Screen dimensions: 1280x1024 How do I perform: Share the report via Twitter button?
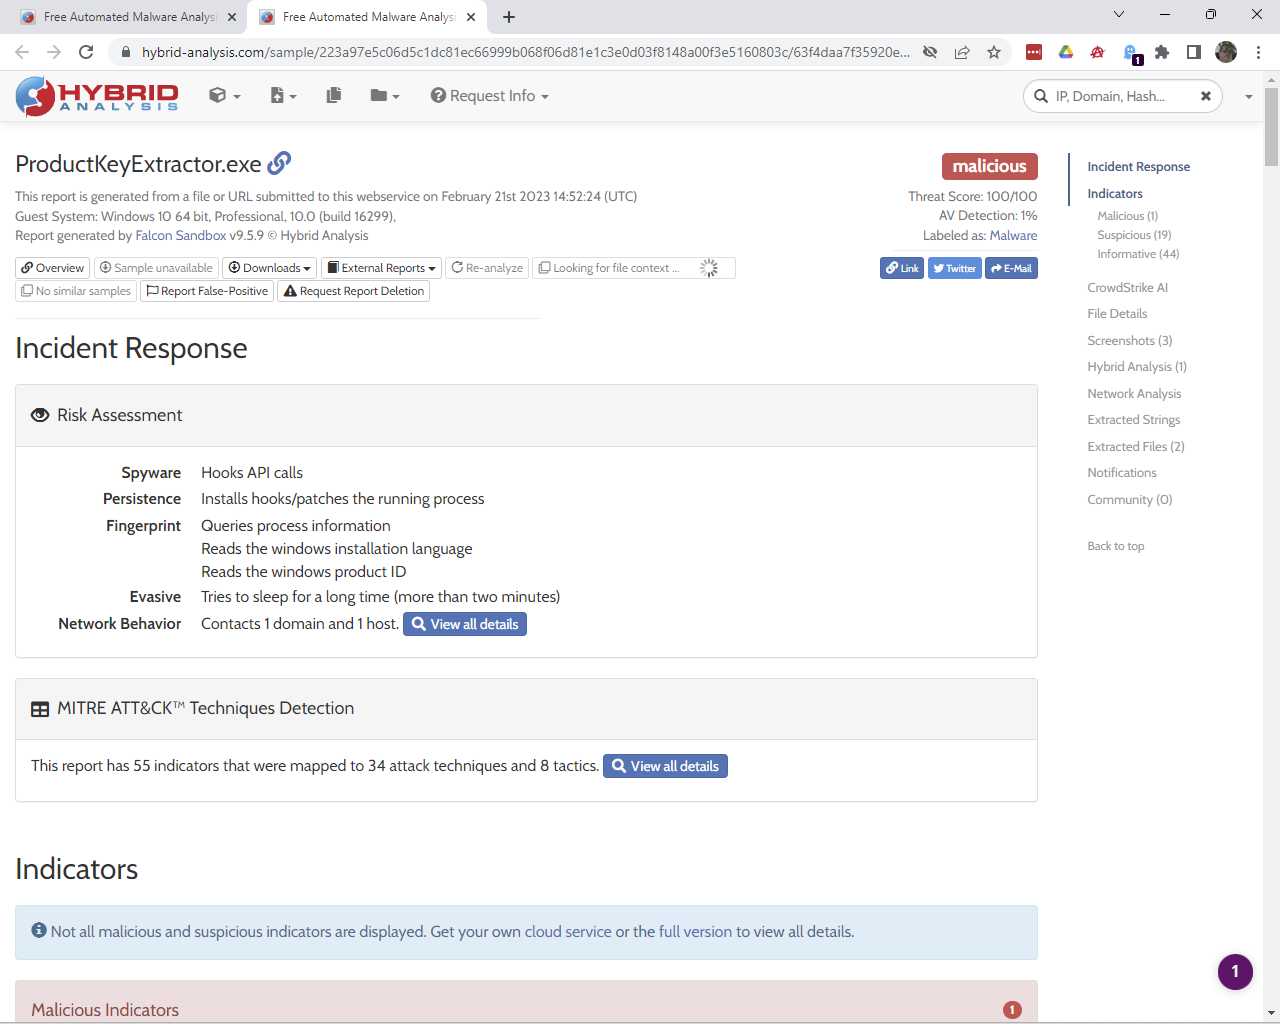[x=954, y=268]
